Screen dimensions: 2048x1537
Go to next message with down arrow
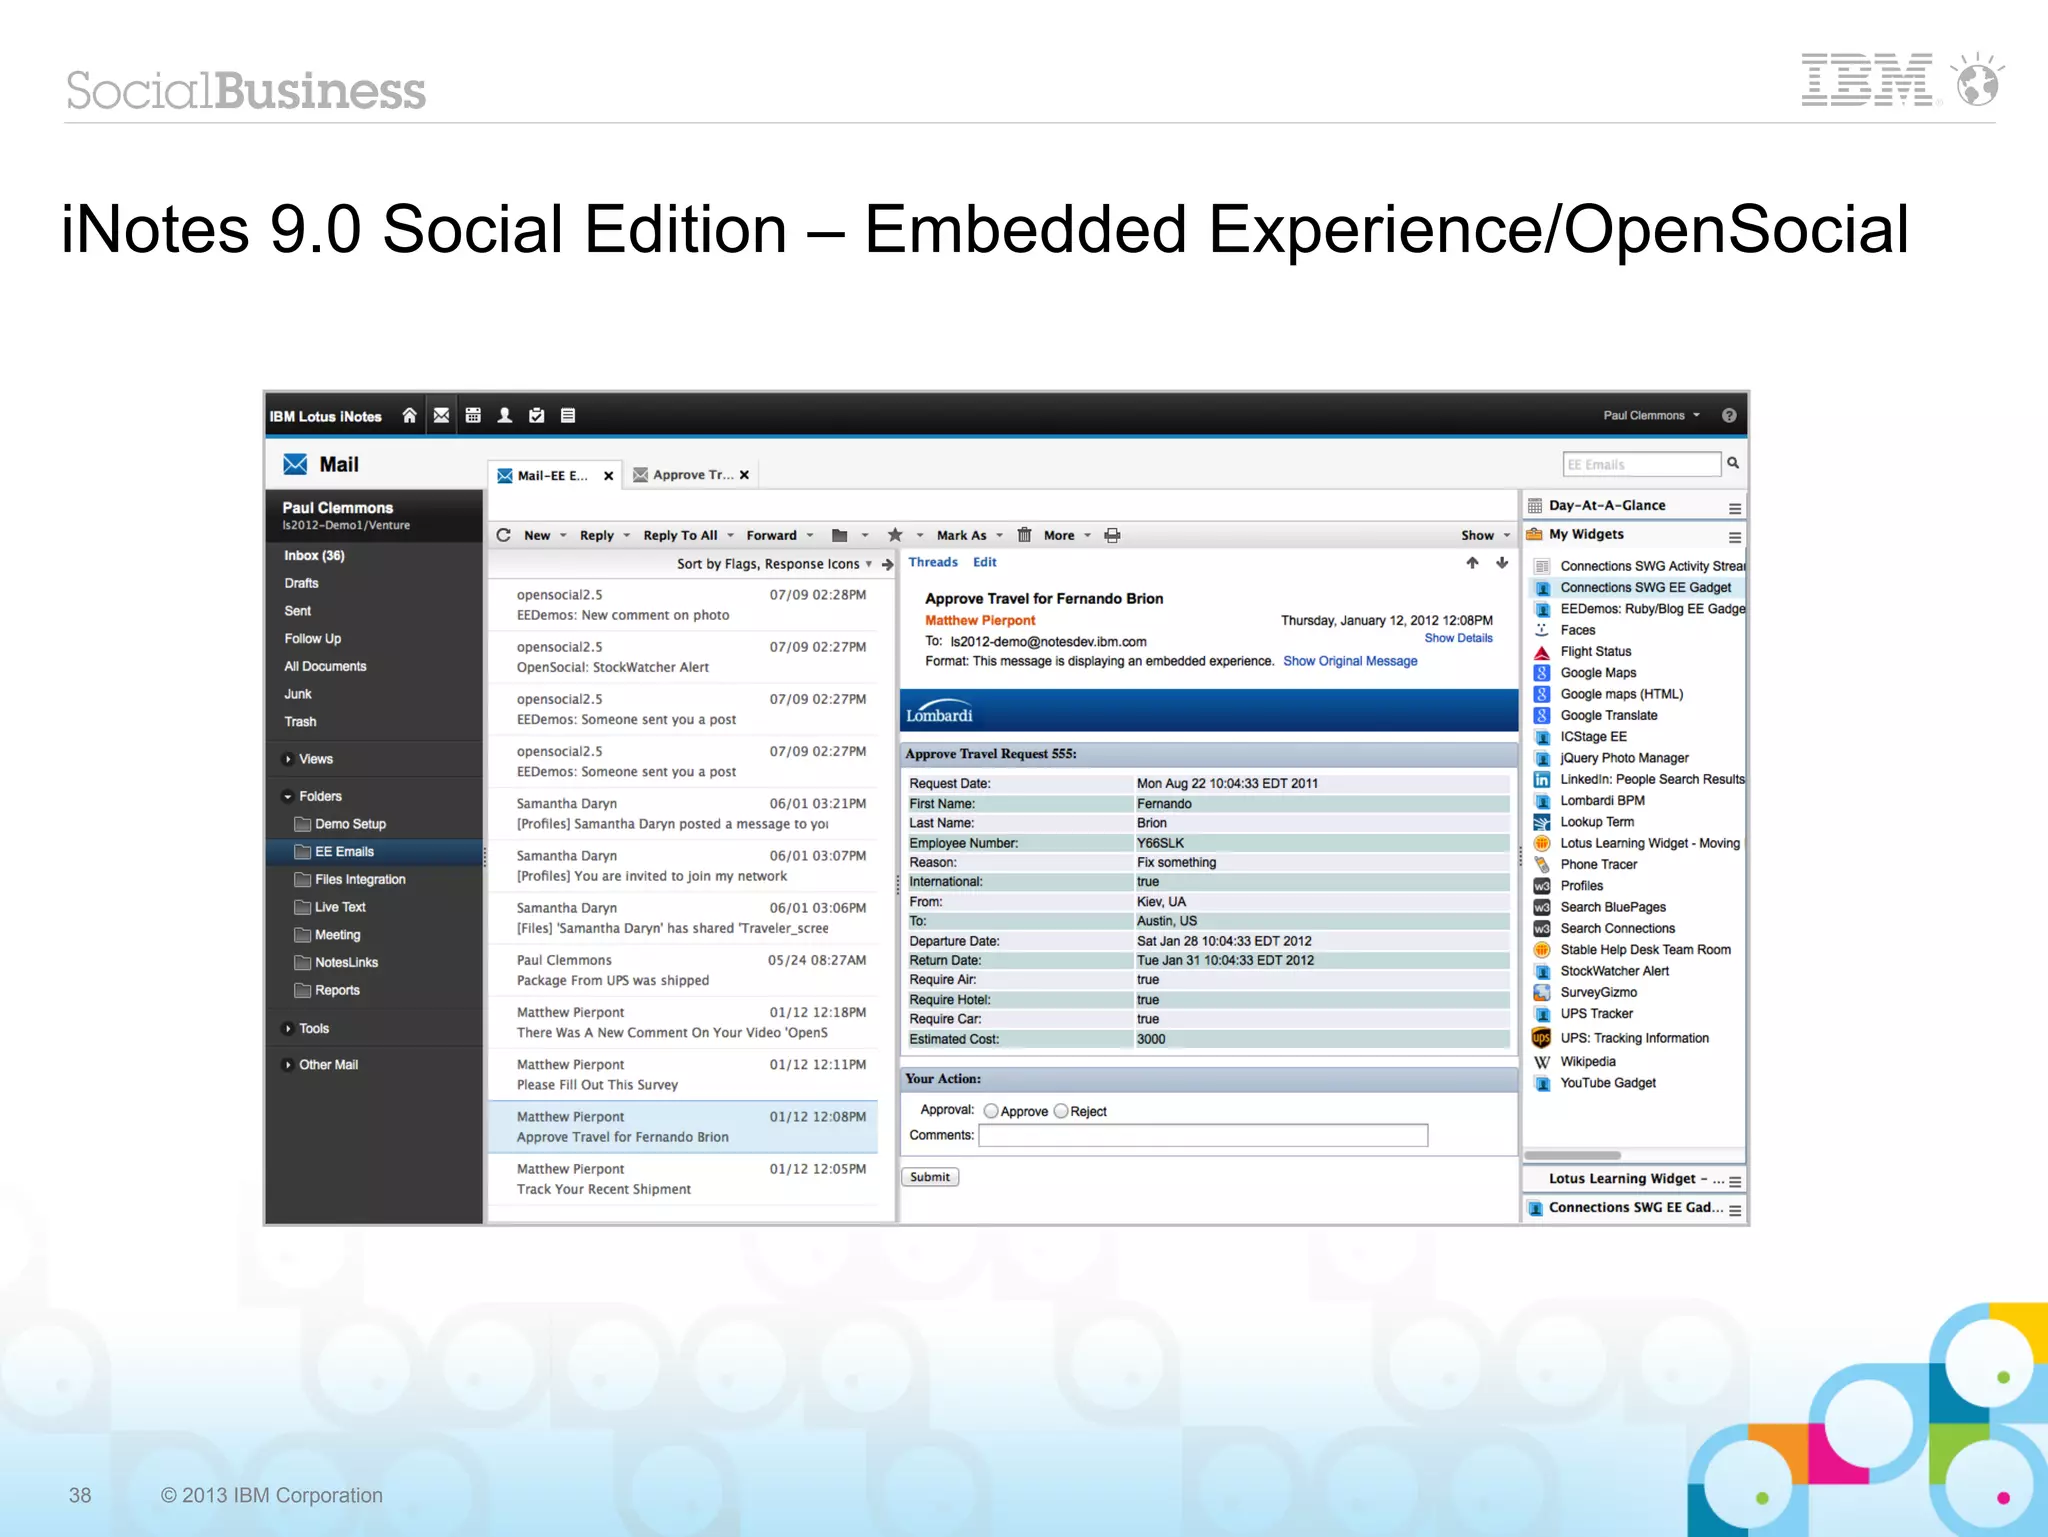coord(1502,563)
